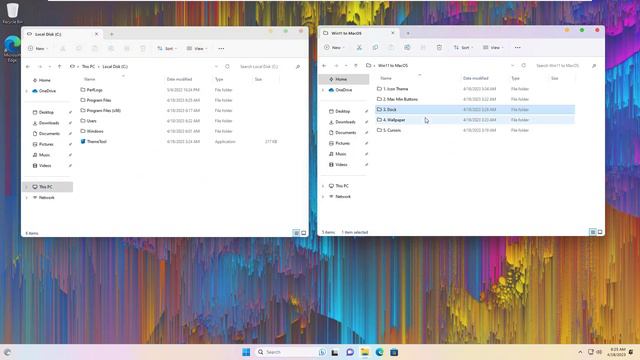Viewport: 640px width, 360px height.
Task: Select Home in Win11 to MacOS sidebar
Action: pyautogui.click(x=344, y=79)
